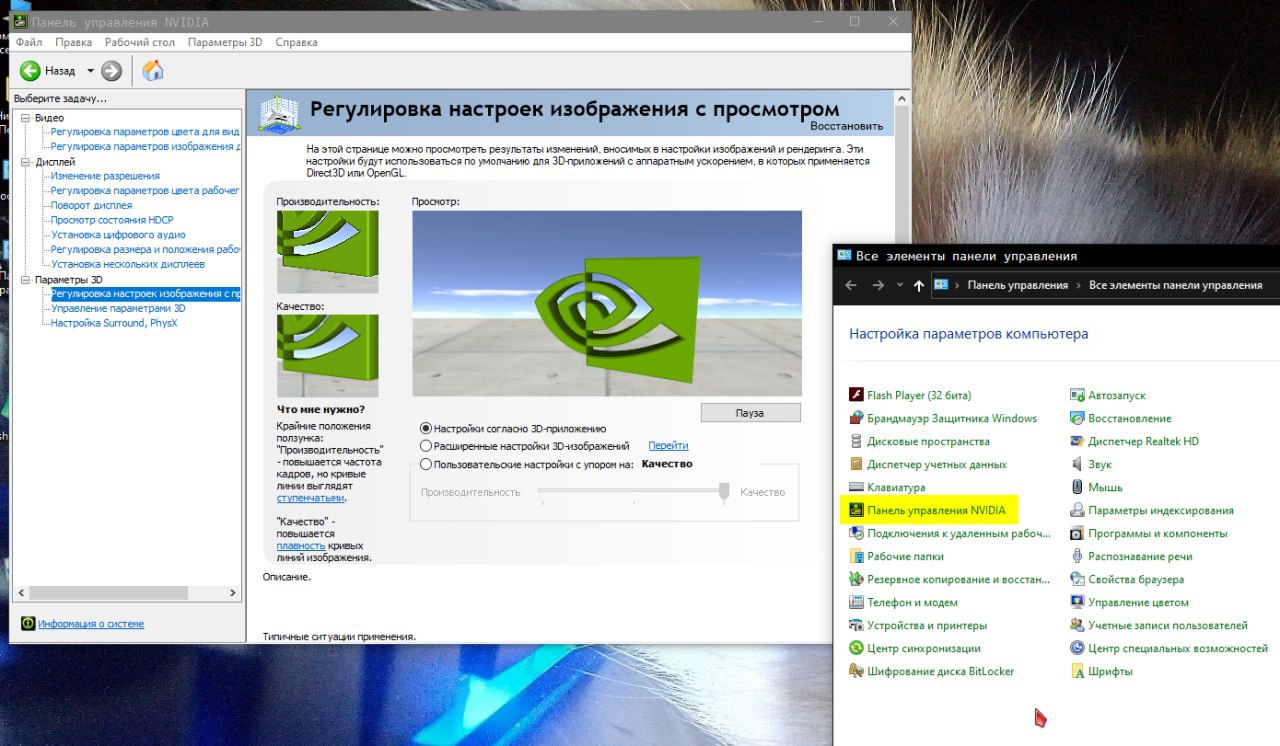Select Управление параметрами 3D item
Screen dimensions: 1280x746
118,309
